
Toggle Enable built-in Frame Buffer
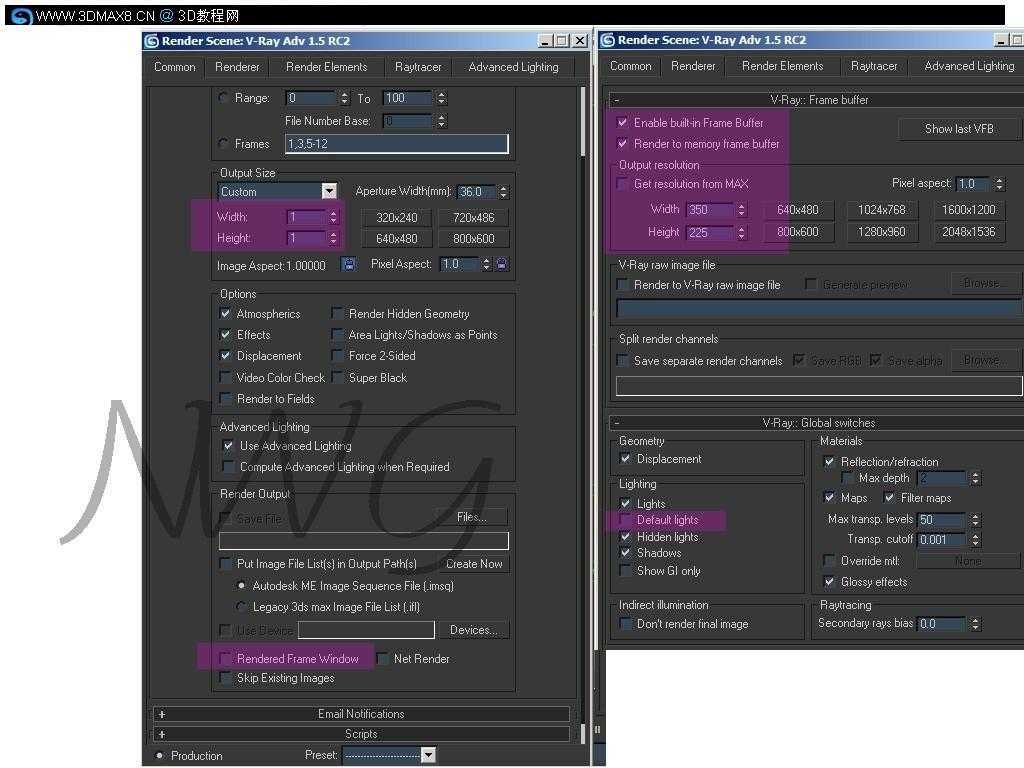point(623,122)
